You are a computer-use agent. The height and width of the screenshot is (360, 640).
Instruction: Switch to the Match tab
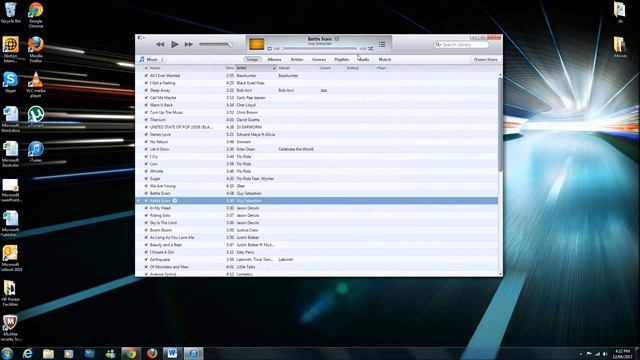(384, 60)
